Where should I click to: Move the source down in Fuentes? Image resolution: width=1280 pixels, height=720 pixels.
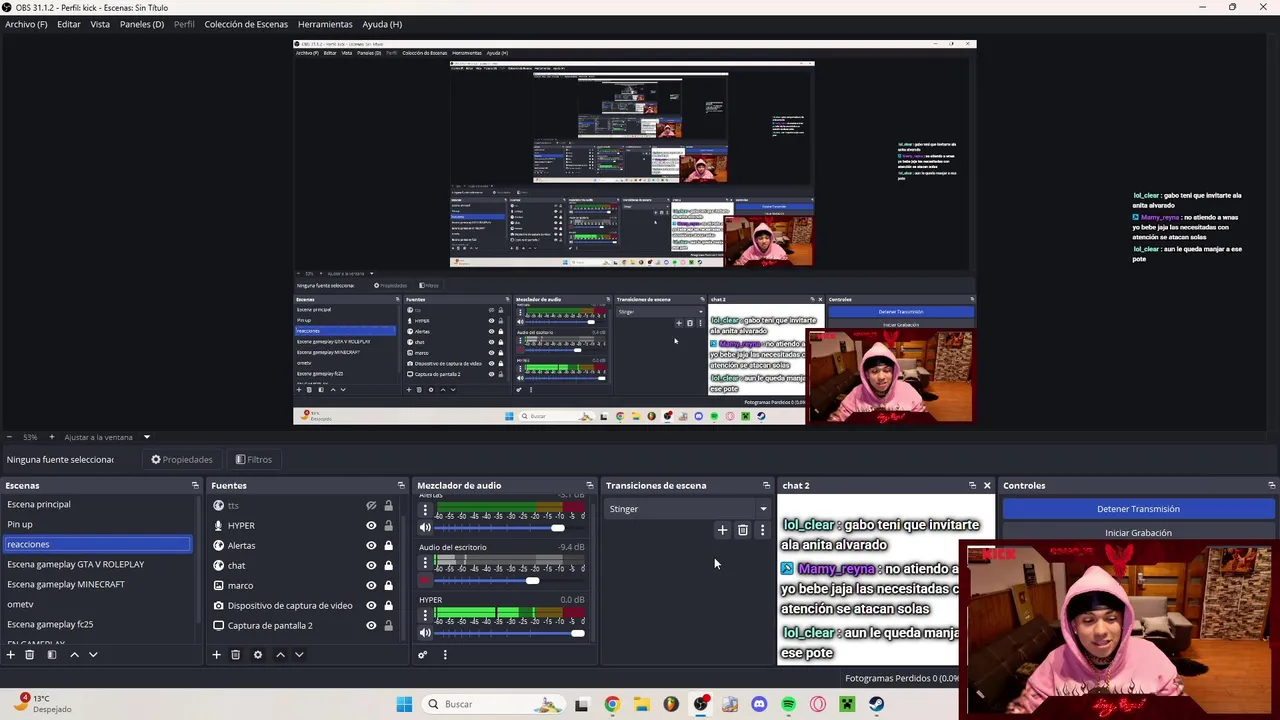click(299, 654)
